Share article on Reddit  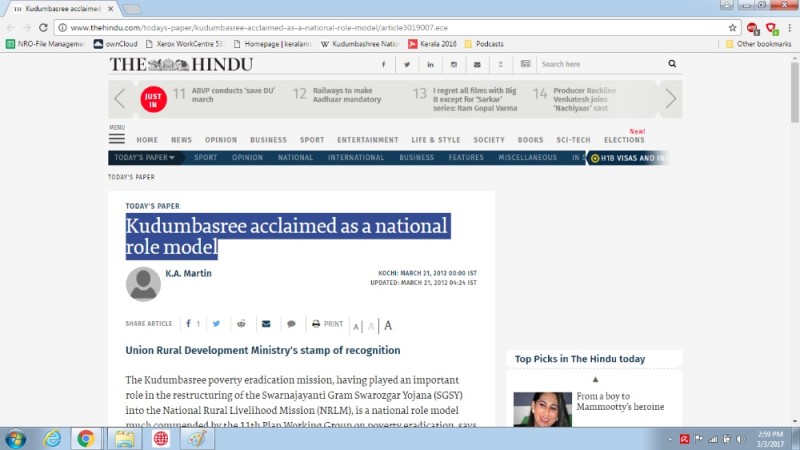coord(241,324)
